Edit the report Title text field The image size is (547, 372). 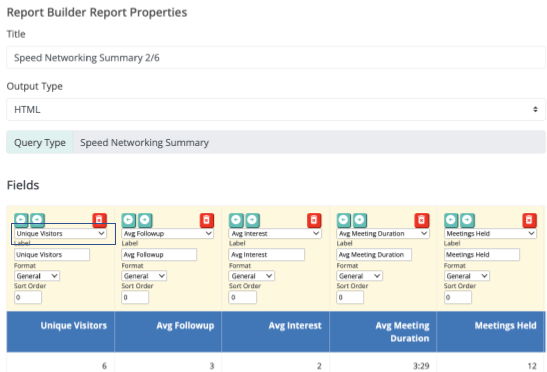coord(276,58)
